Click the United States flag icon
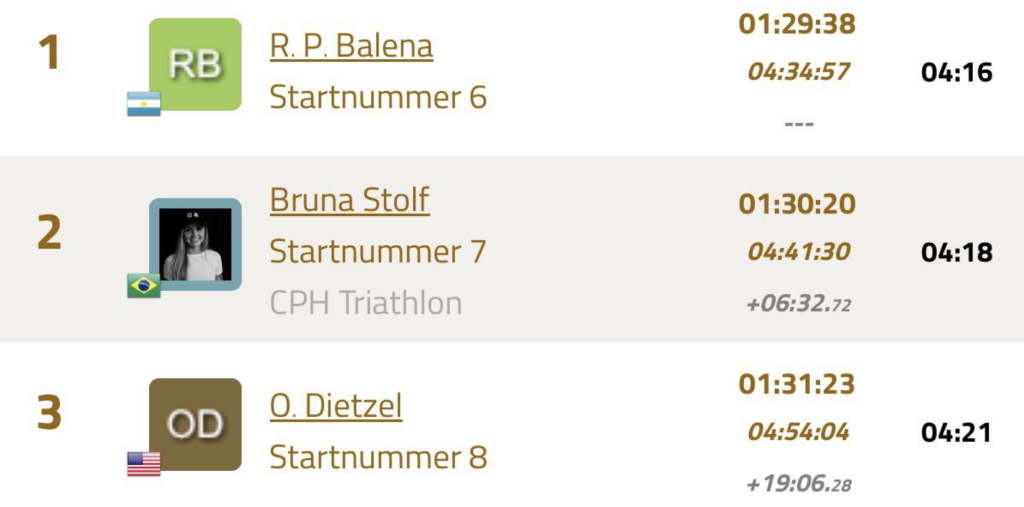Viewport: 1024px width, 507px height. click(x=144, y=464)
